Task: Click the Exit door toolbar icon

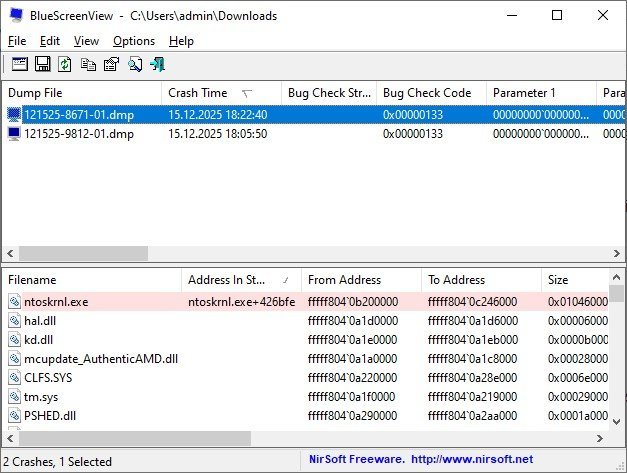Action: (x=157, y=64)
